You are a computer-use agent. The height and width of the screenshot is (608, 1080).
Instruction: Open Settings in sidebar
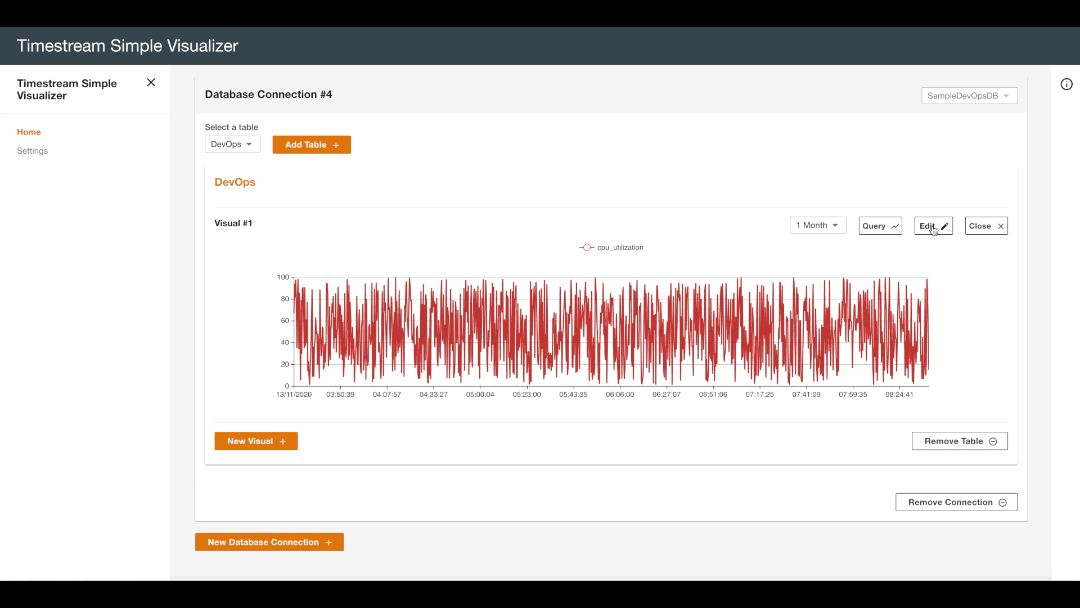[x=32, y=151]
